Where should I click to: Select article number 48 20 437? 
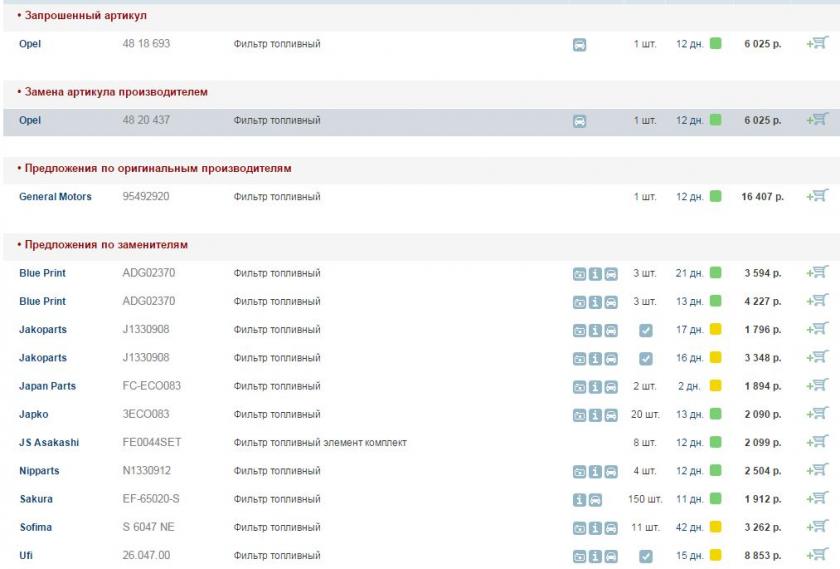point(146,120)
